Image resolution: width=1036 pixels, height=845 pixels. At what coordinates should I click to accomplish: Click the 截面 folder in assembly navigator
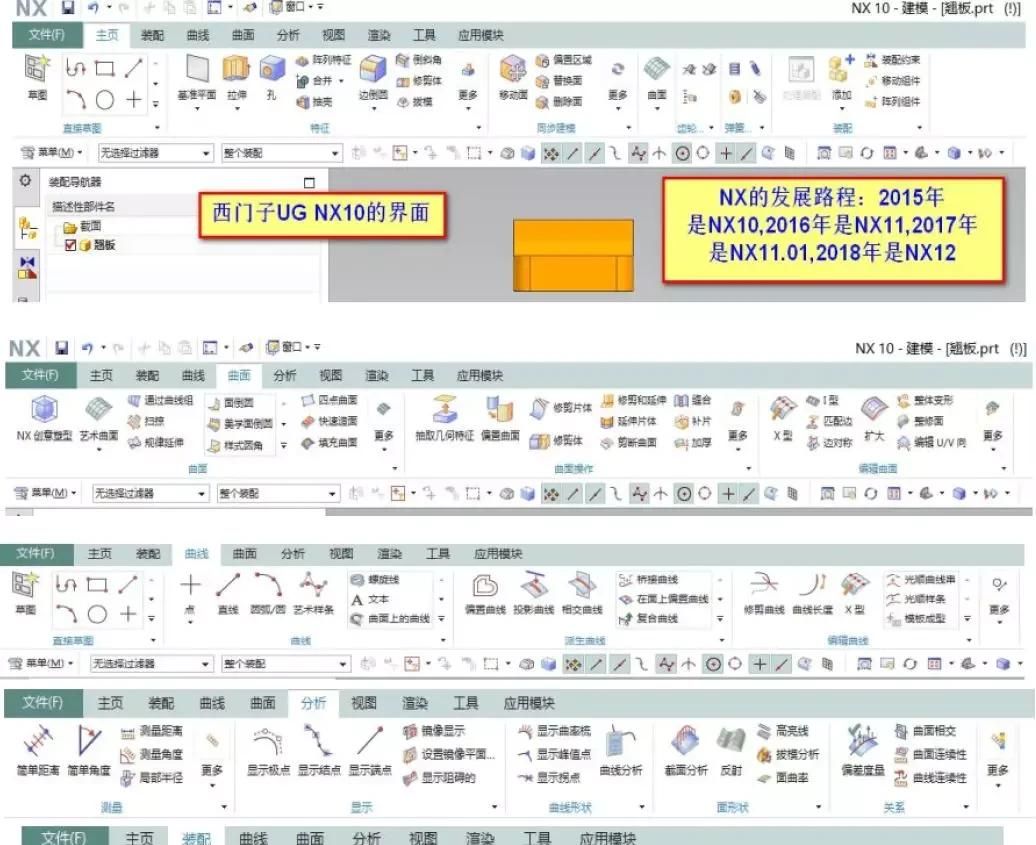[83, 227]
